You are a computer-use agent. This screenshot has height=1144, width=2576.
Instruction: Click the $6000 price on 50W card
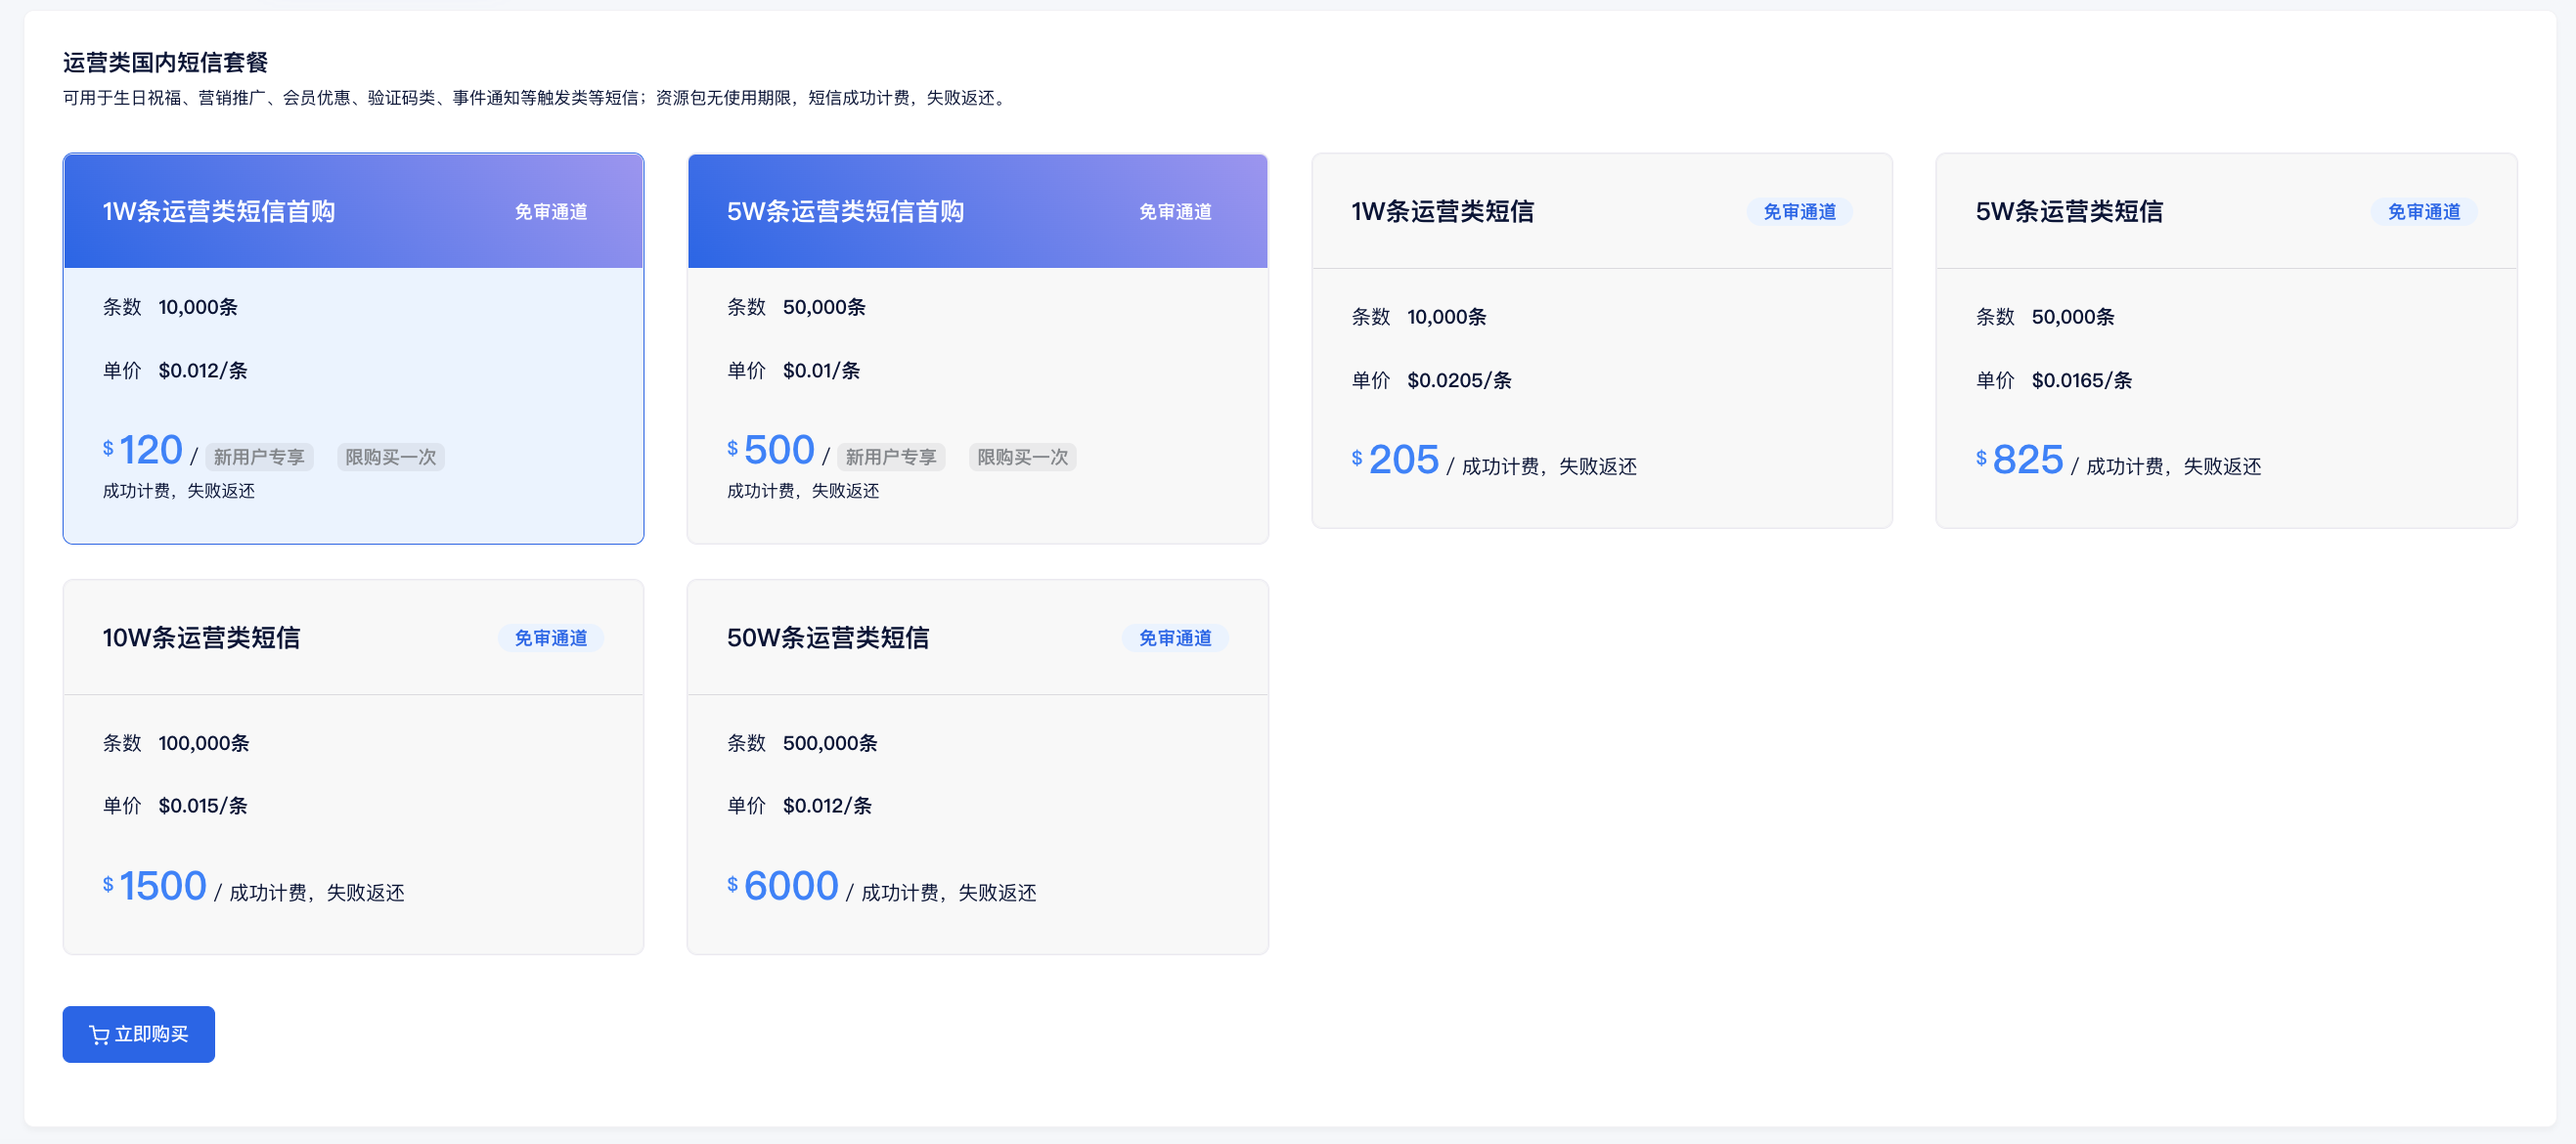point(790,886)
